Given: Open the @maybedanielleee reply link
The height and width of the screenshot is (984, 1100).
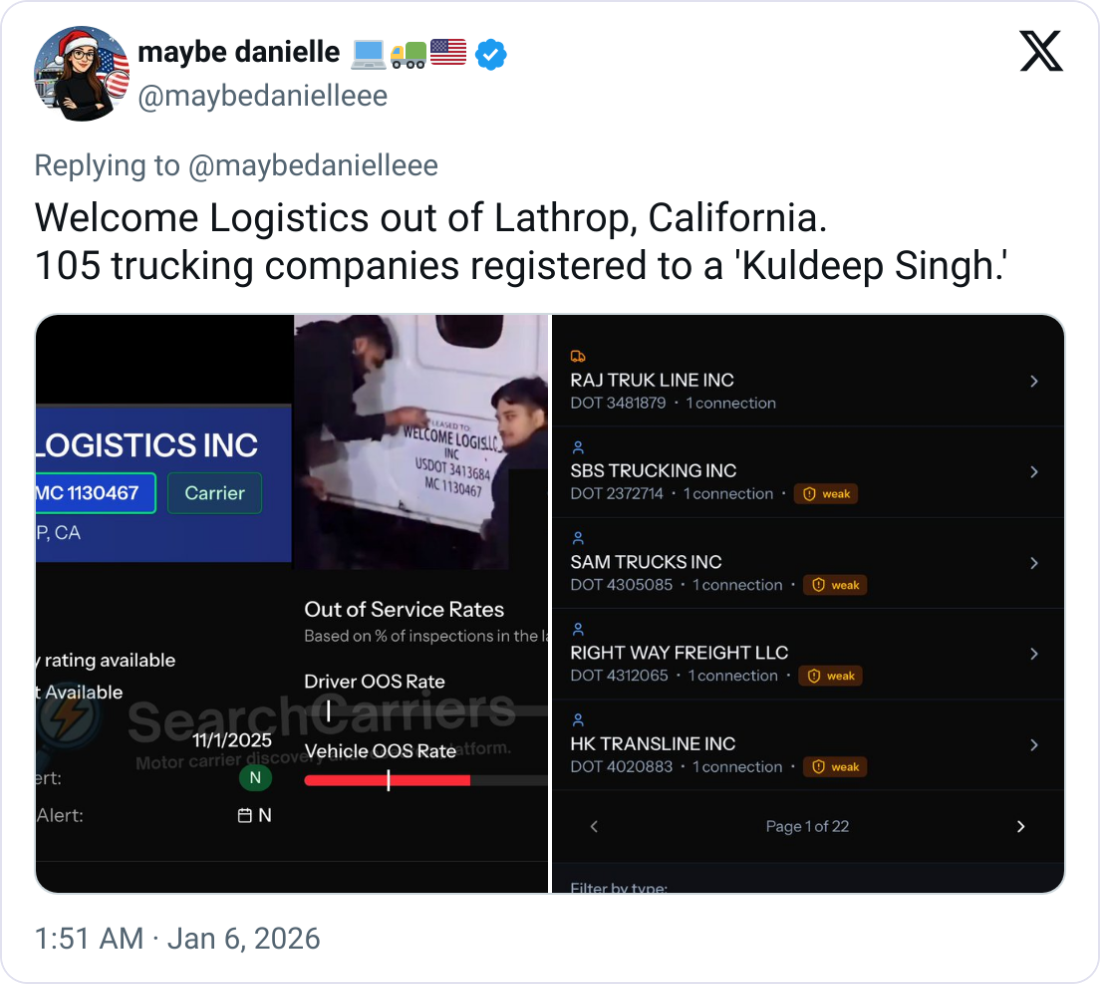Looking at the screenshot, I should 313,165.
